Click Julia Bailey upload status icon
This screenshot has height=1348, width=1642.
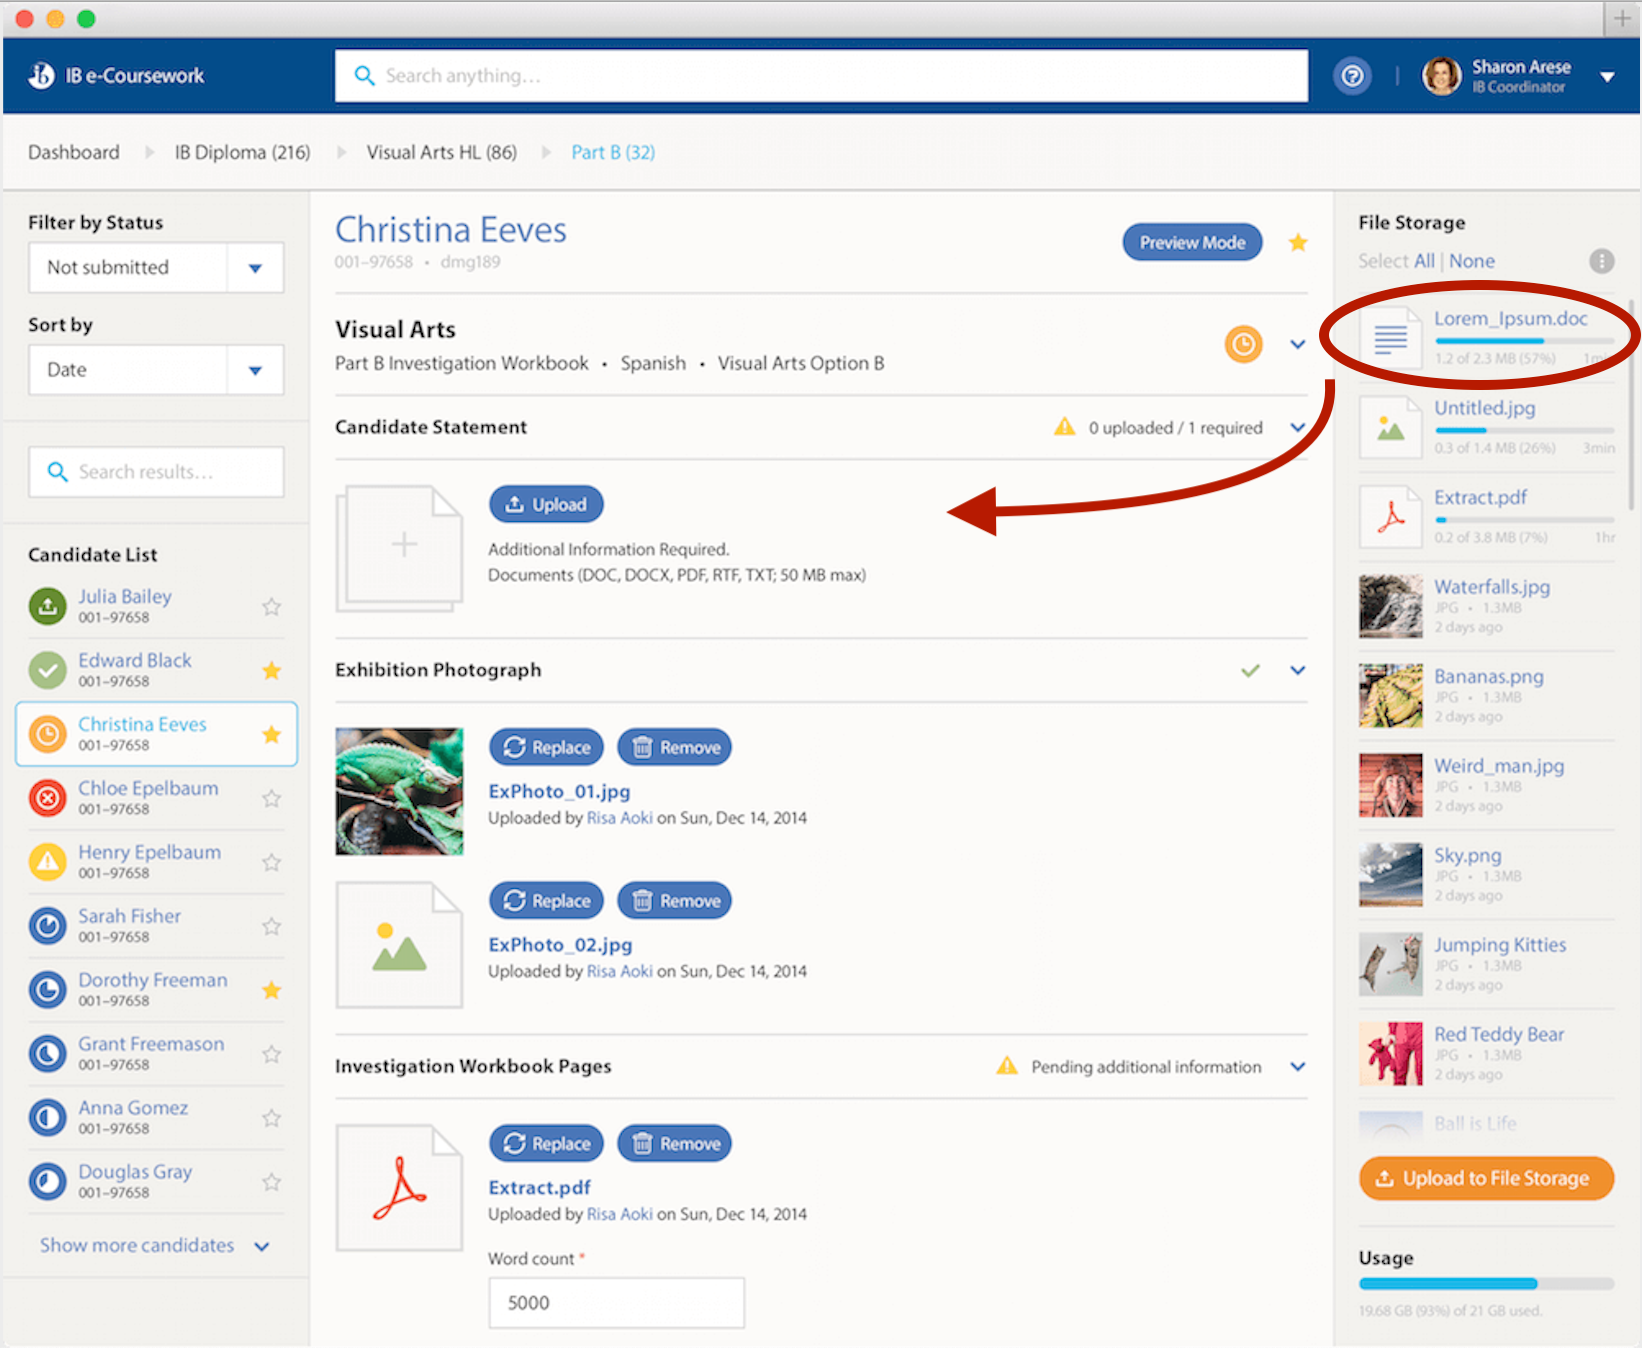[47, 606]
